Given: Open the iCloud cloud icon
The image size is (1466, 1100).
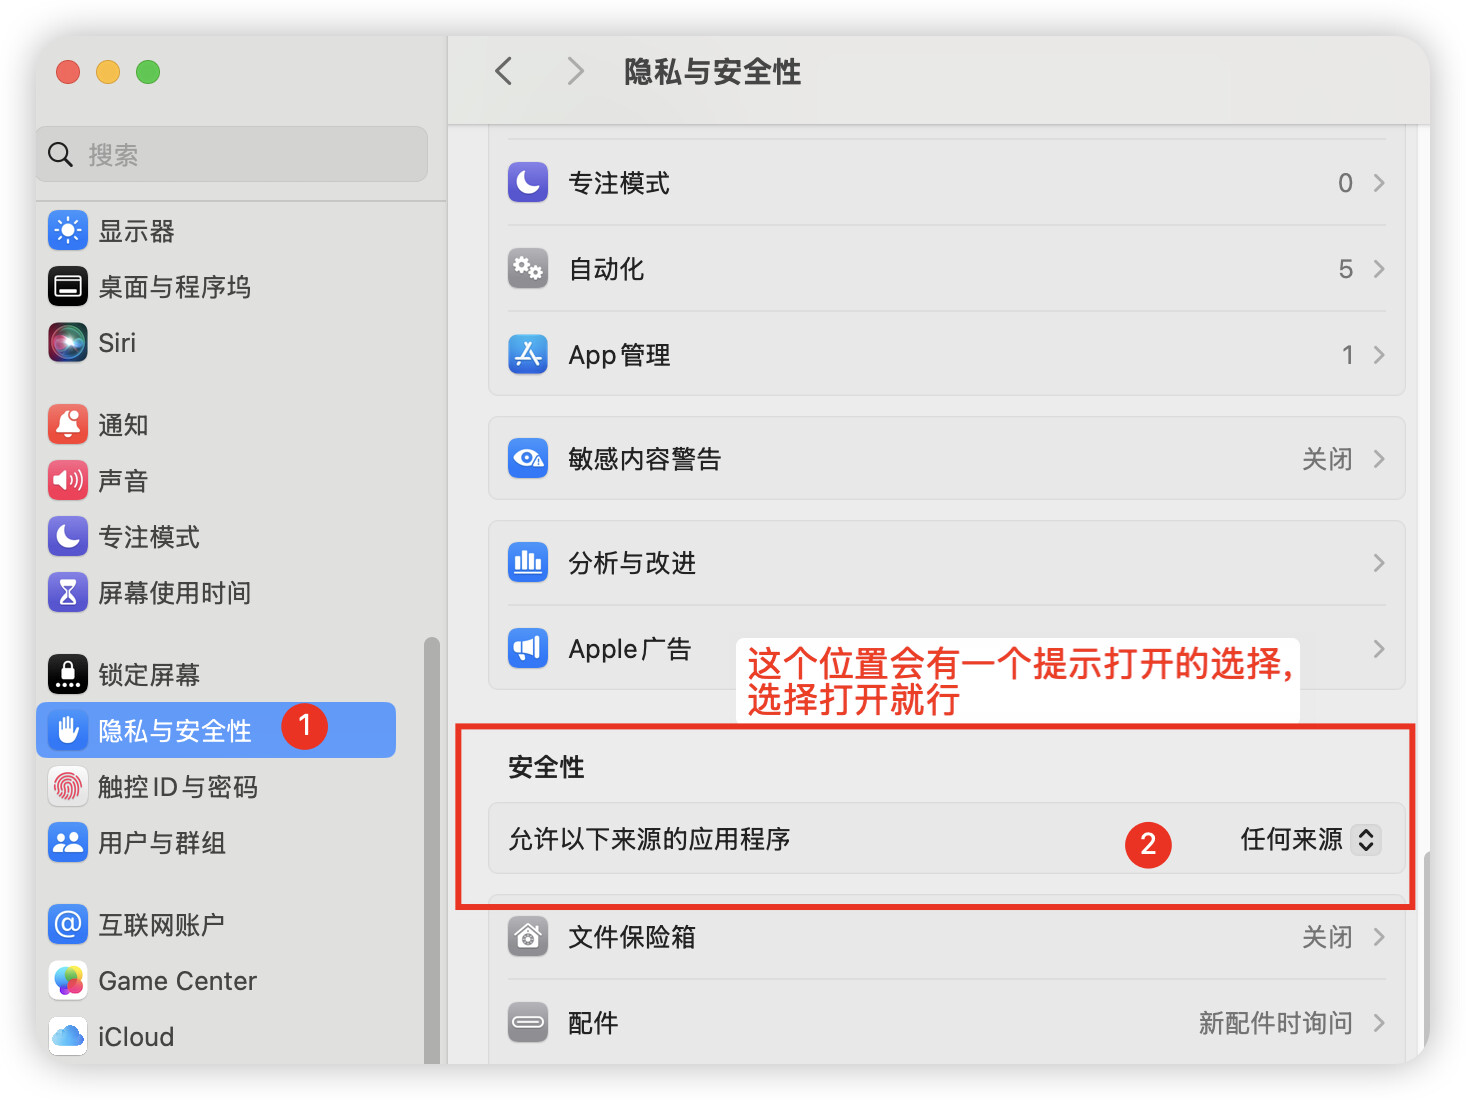Looking at the screenshot, I should point(68,1037).
